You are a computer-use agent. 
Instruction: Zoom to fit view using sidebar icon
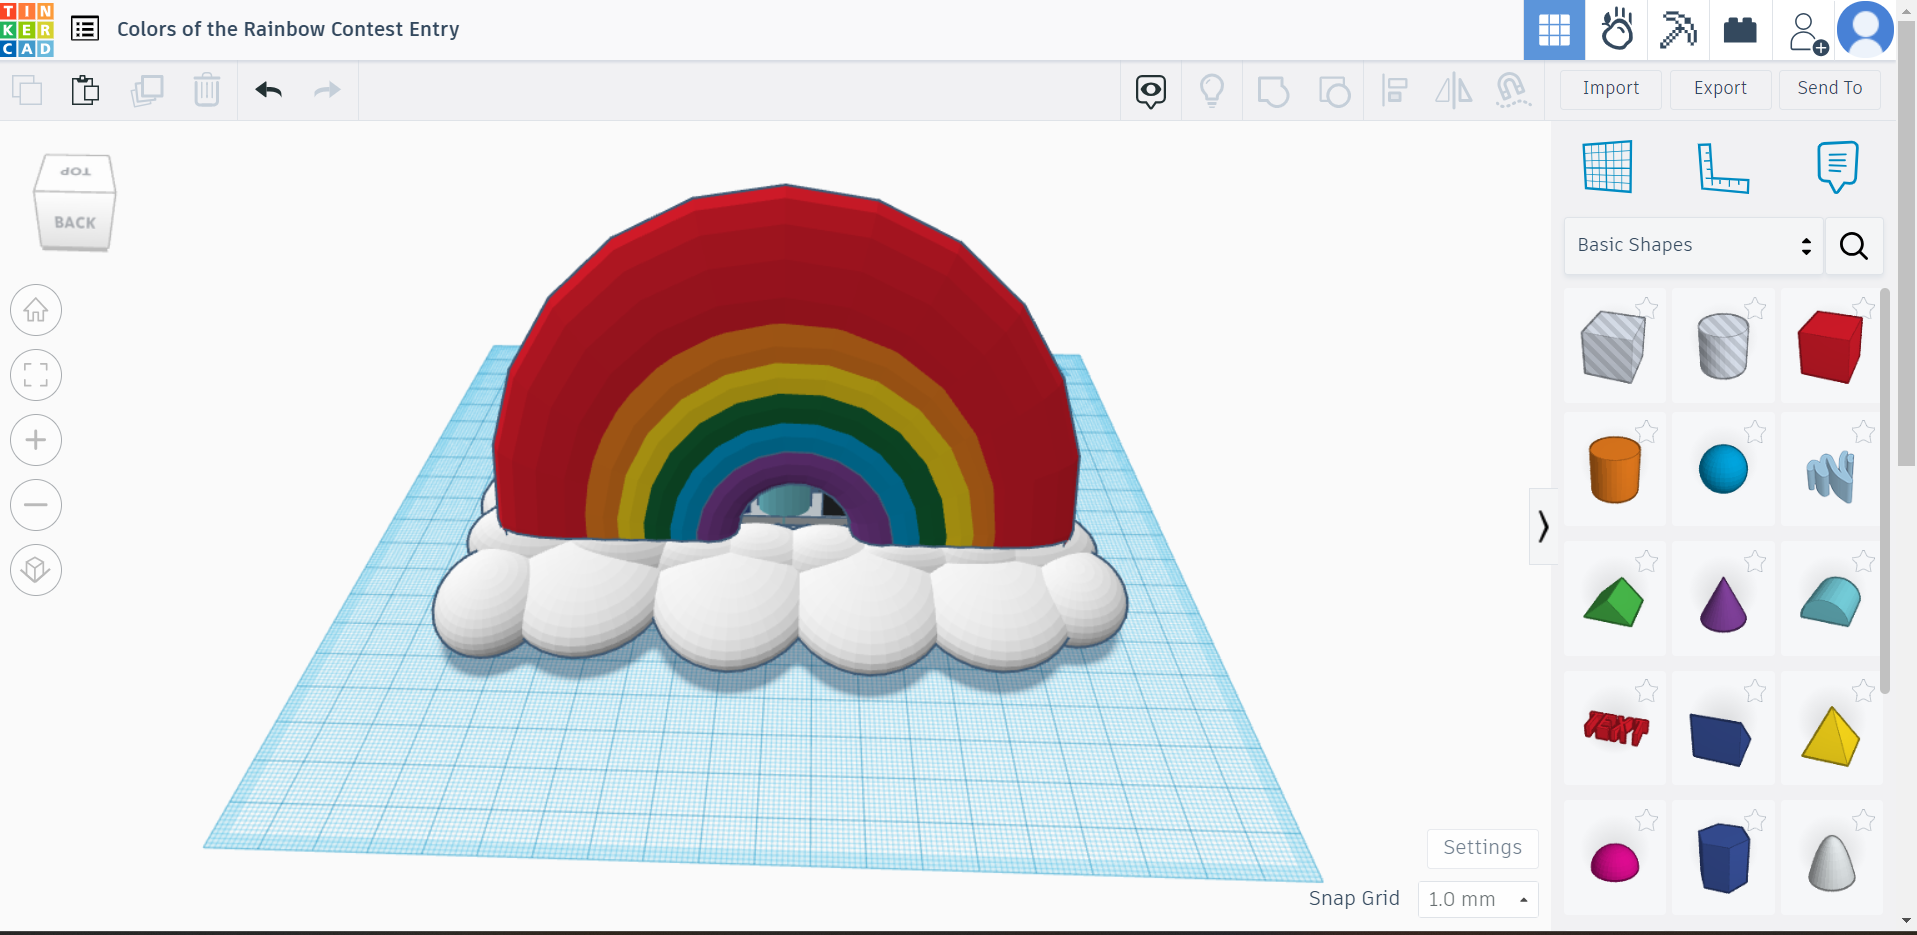[35, 375]
